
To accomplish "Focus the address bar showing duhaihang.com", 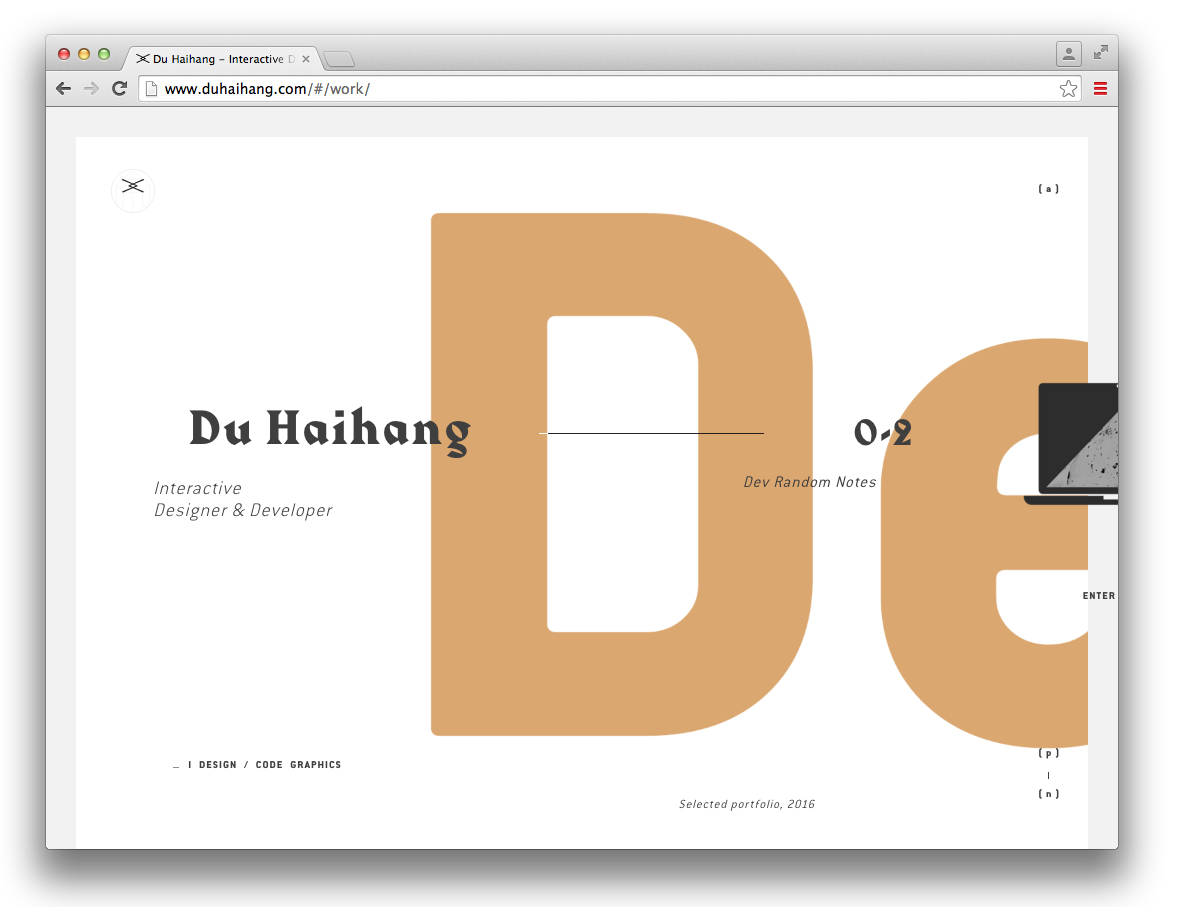I will 600,89.
